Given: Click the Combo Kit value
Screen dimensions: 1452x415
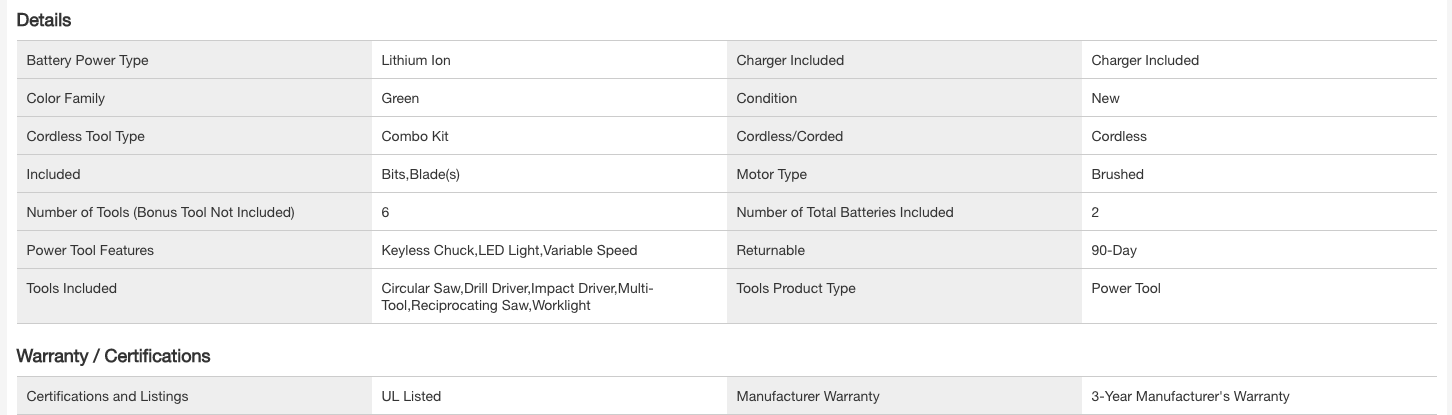Looking at the screenshot, I should click(415, 136).
